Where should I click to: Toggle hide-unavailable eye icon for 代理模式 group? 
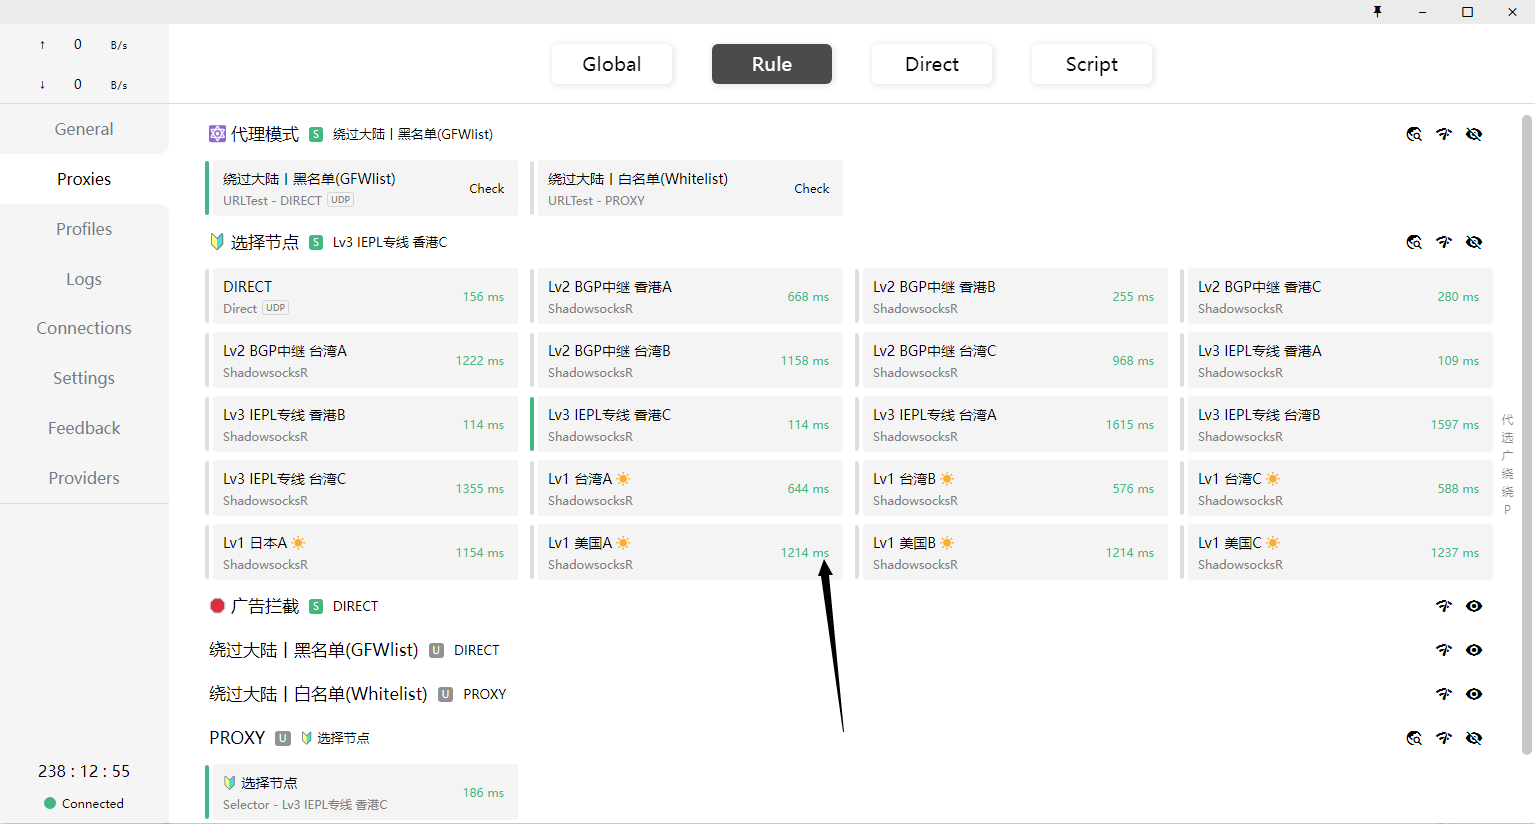[1474, 134]
